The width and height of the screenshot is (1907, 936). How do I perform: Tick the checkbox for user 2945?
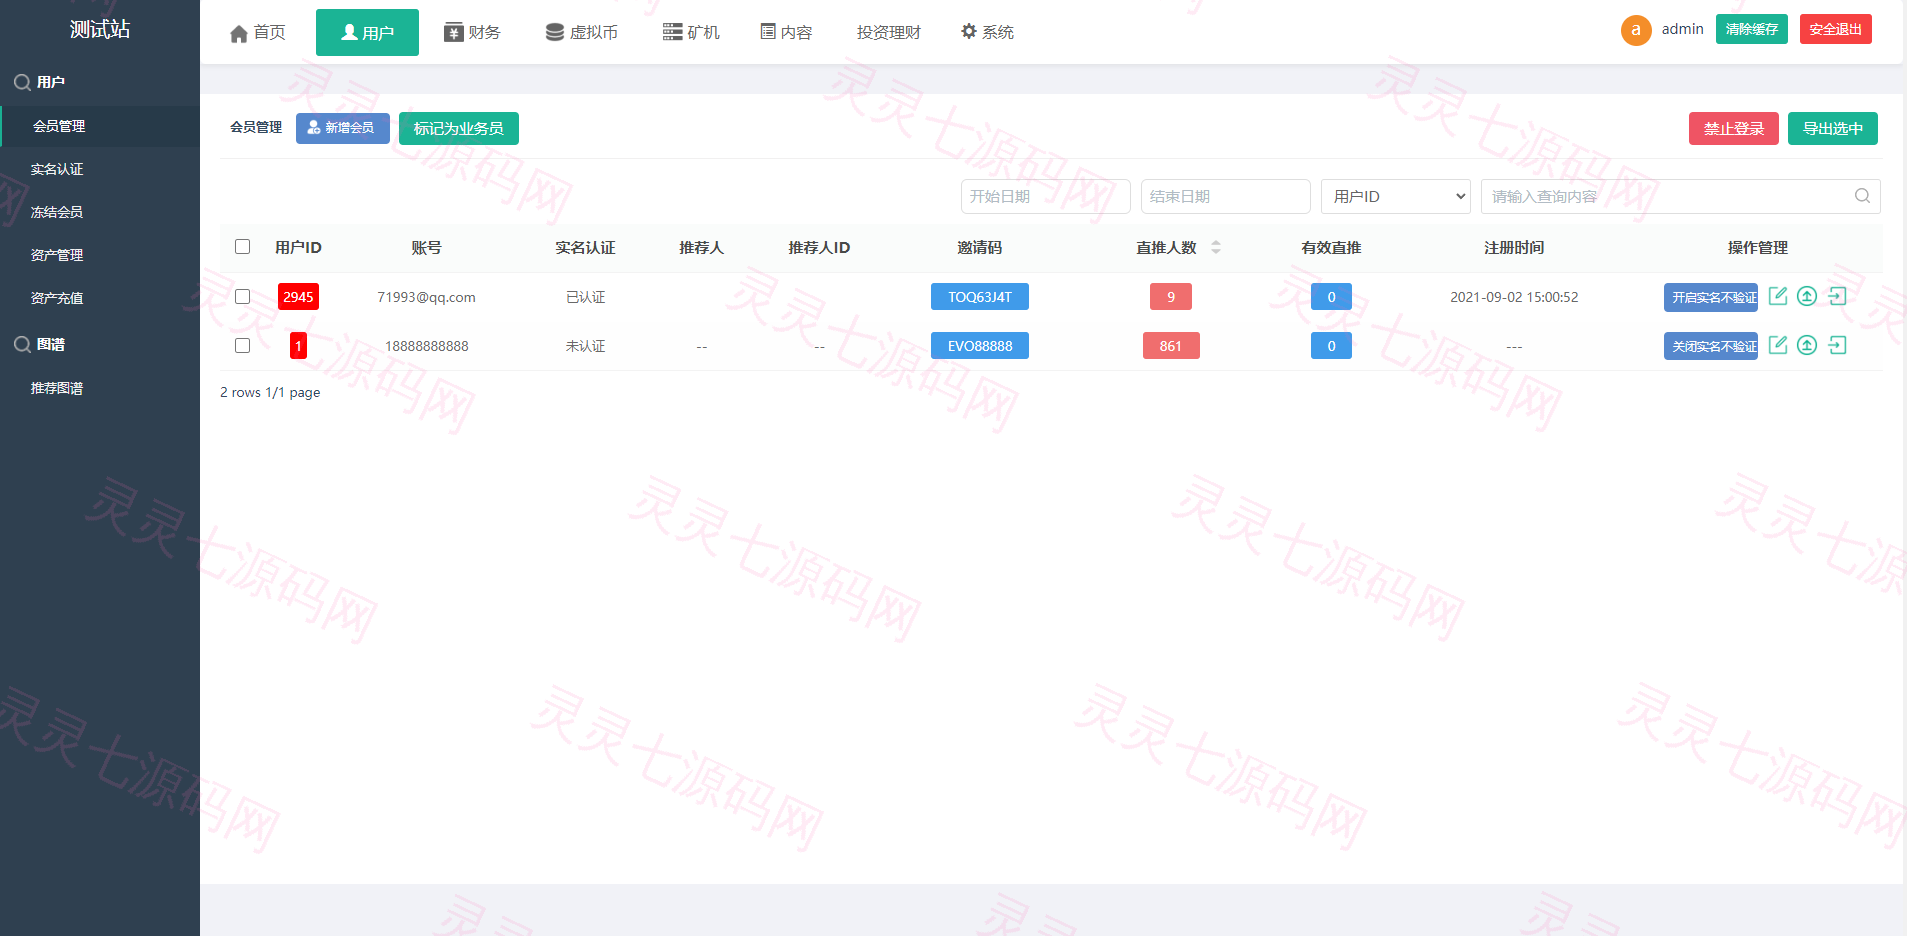242,296
